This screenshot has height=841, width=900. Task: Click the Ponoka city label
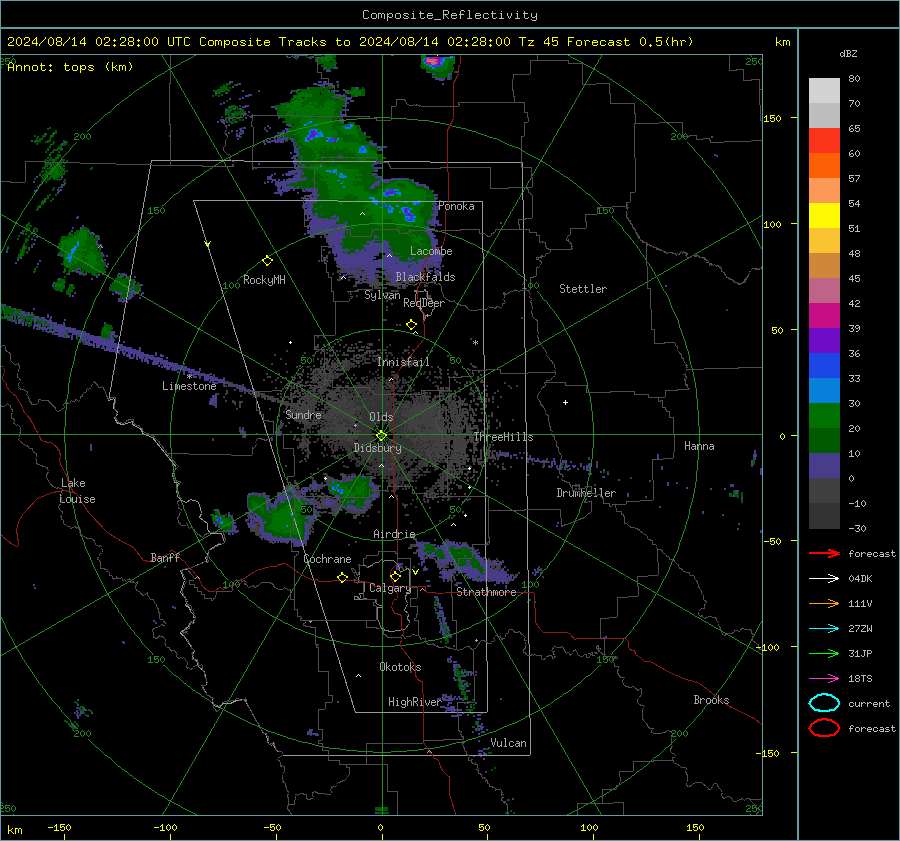coord(456,206)
